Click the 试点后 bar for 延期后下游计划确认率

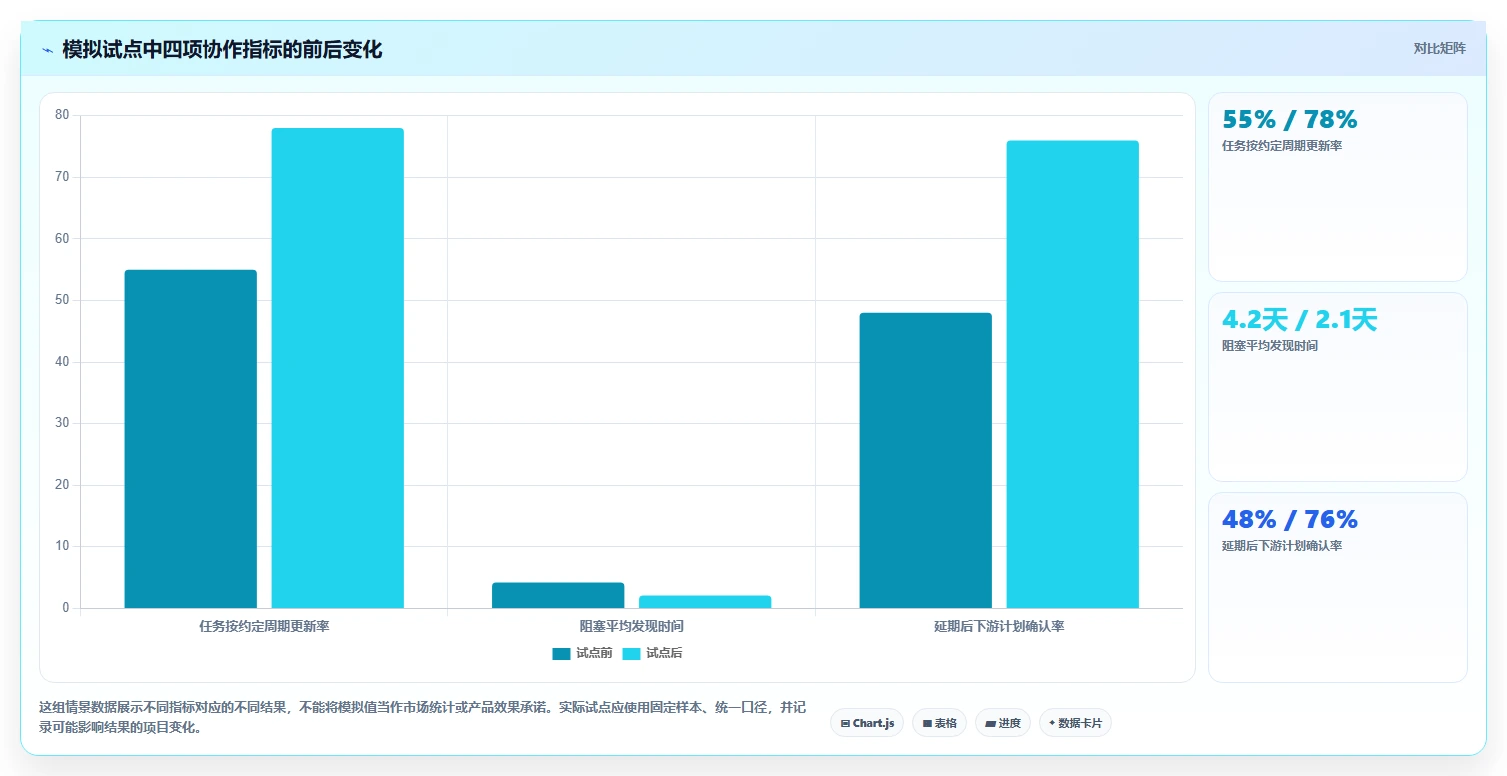(1072, 374)
